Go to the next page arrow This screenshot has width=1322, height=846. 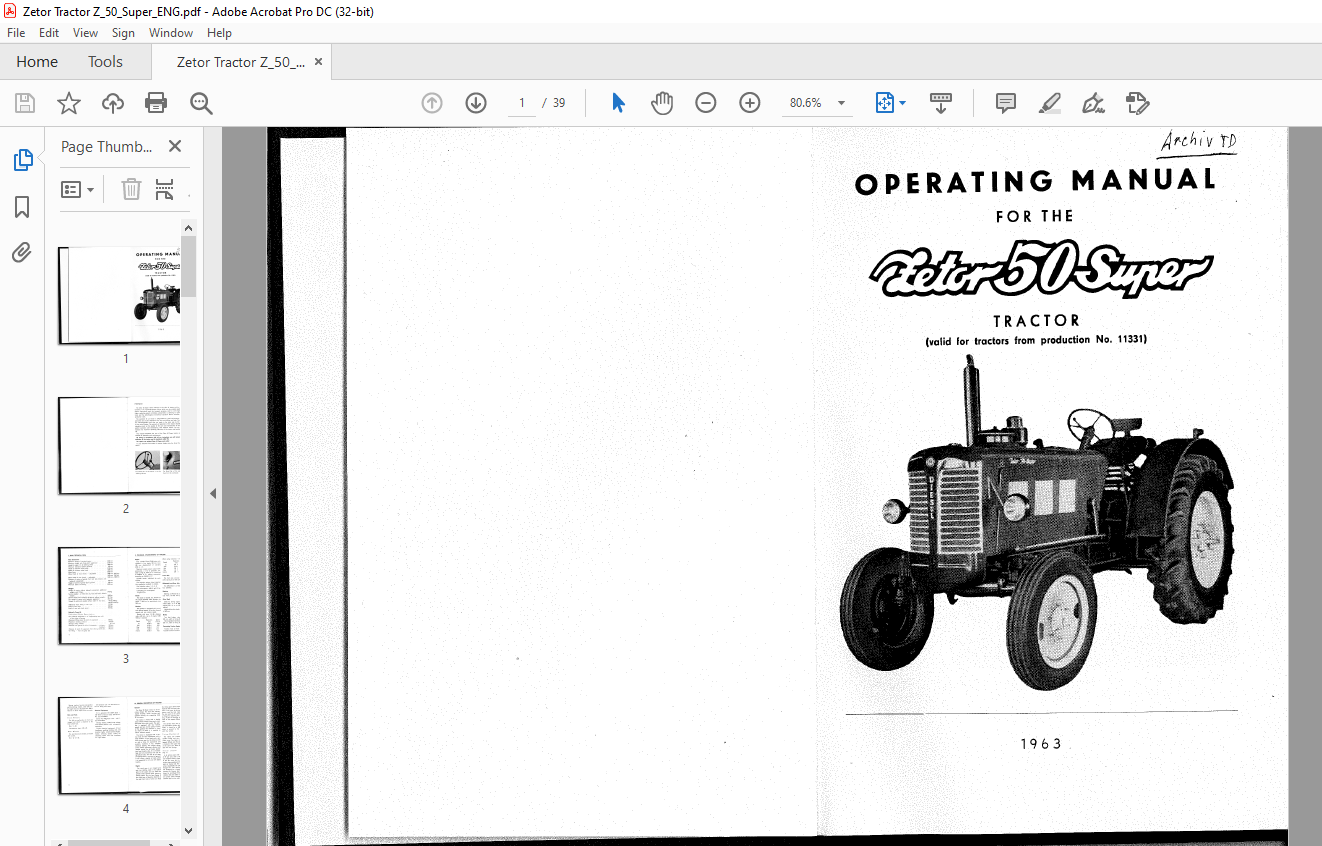(x=476, y=103)
